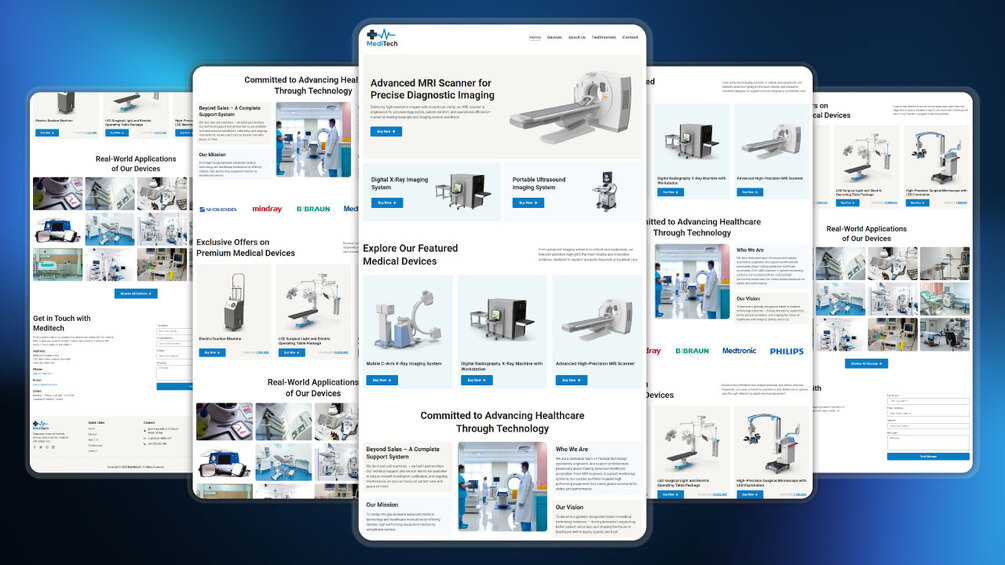Open the Devices nav item in header
1005x565 pixels.
(554, 37)
